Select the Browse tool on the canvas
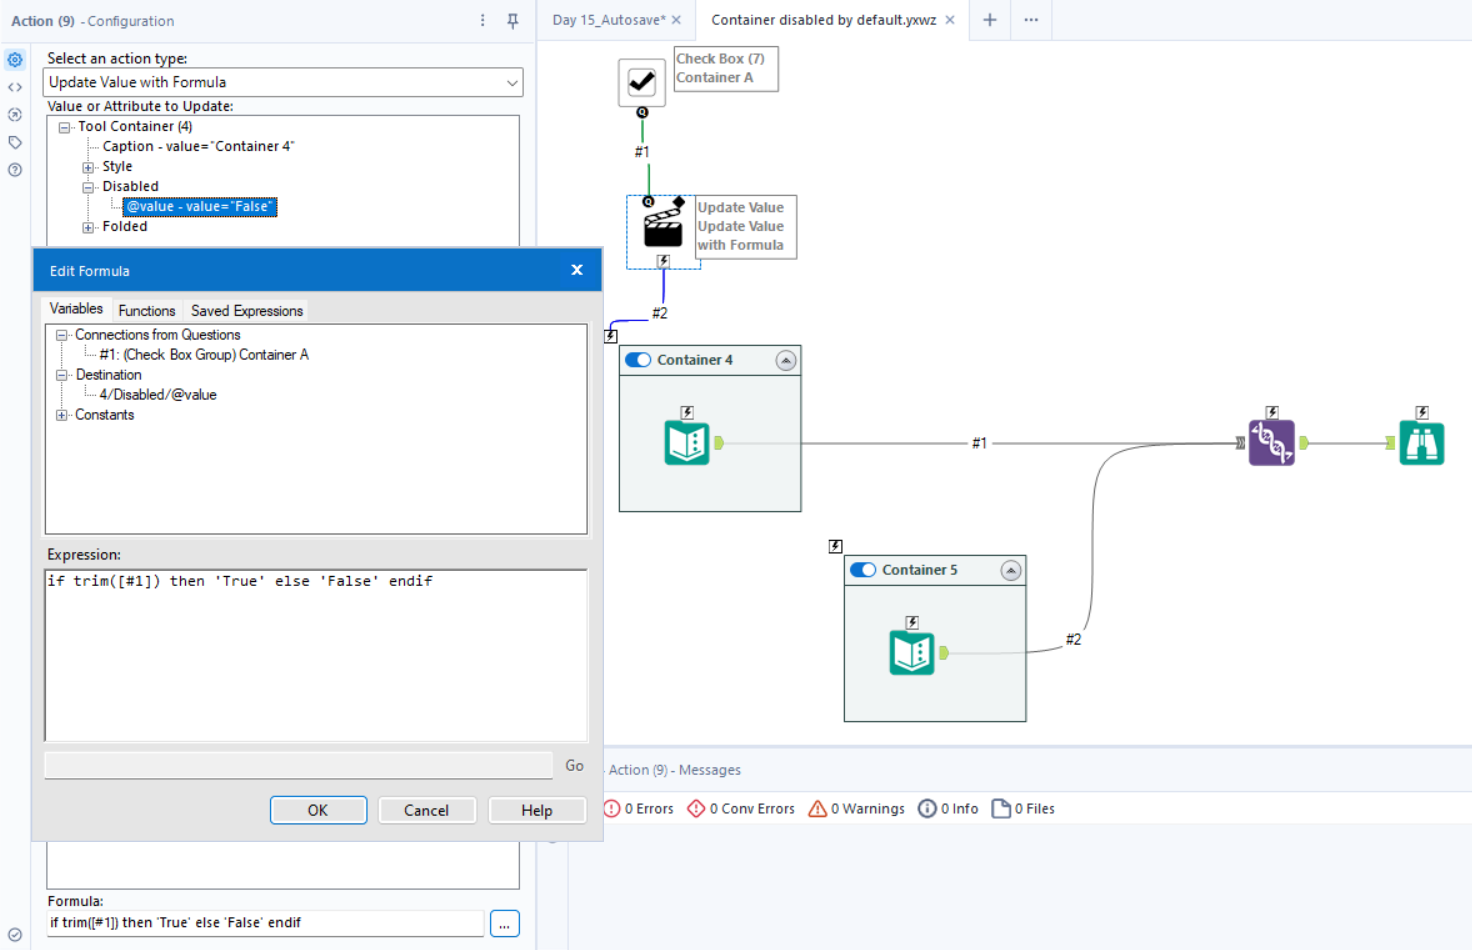The width and height of the screenshot is (1472, 950). point(1421,441)
